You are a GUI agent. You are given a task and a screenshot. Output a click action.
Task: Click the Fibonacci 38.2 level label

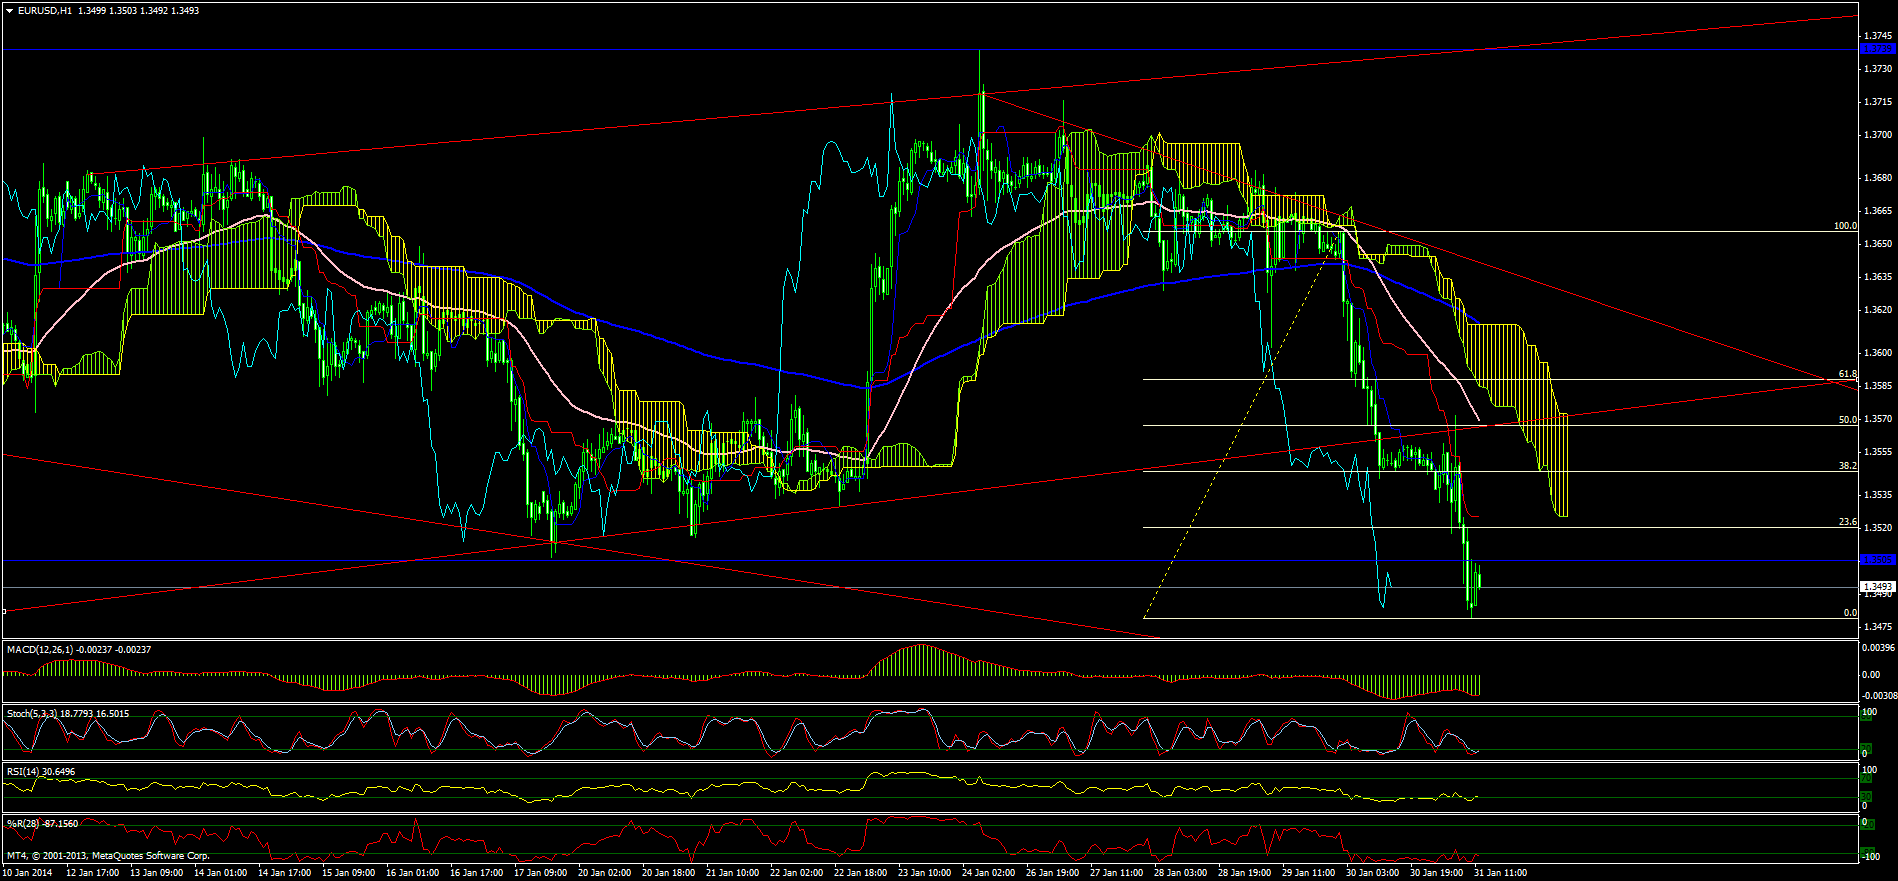click(1848, 466)
